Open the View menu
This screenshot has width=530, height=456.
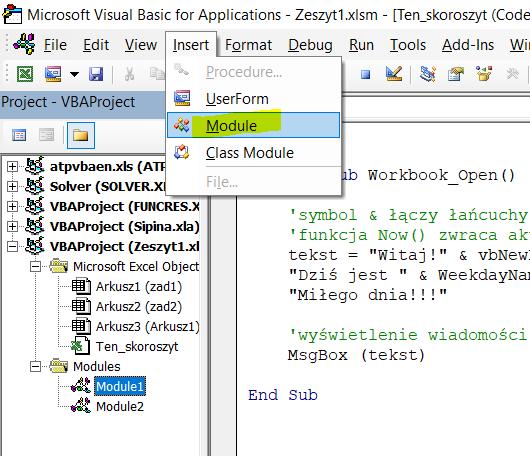[x=141, y=45]
